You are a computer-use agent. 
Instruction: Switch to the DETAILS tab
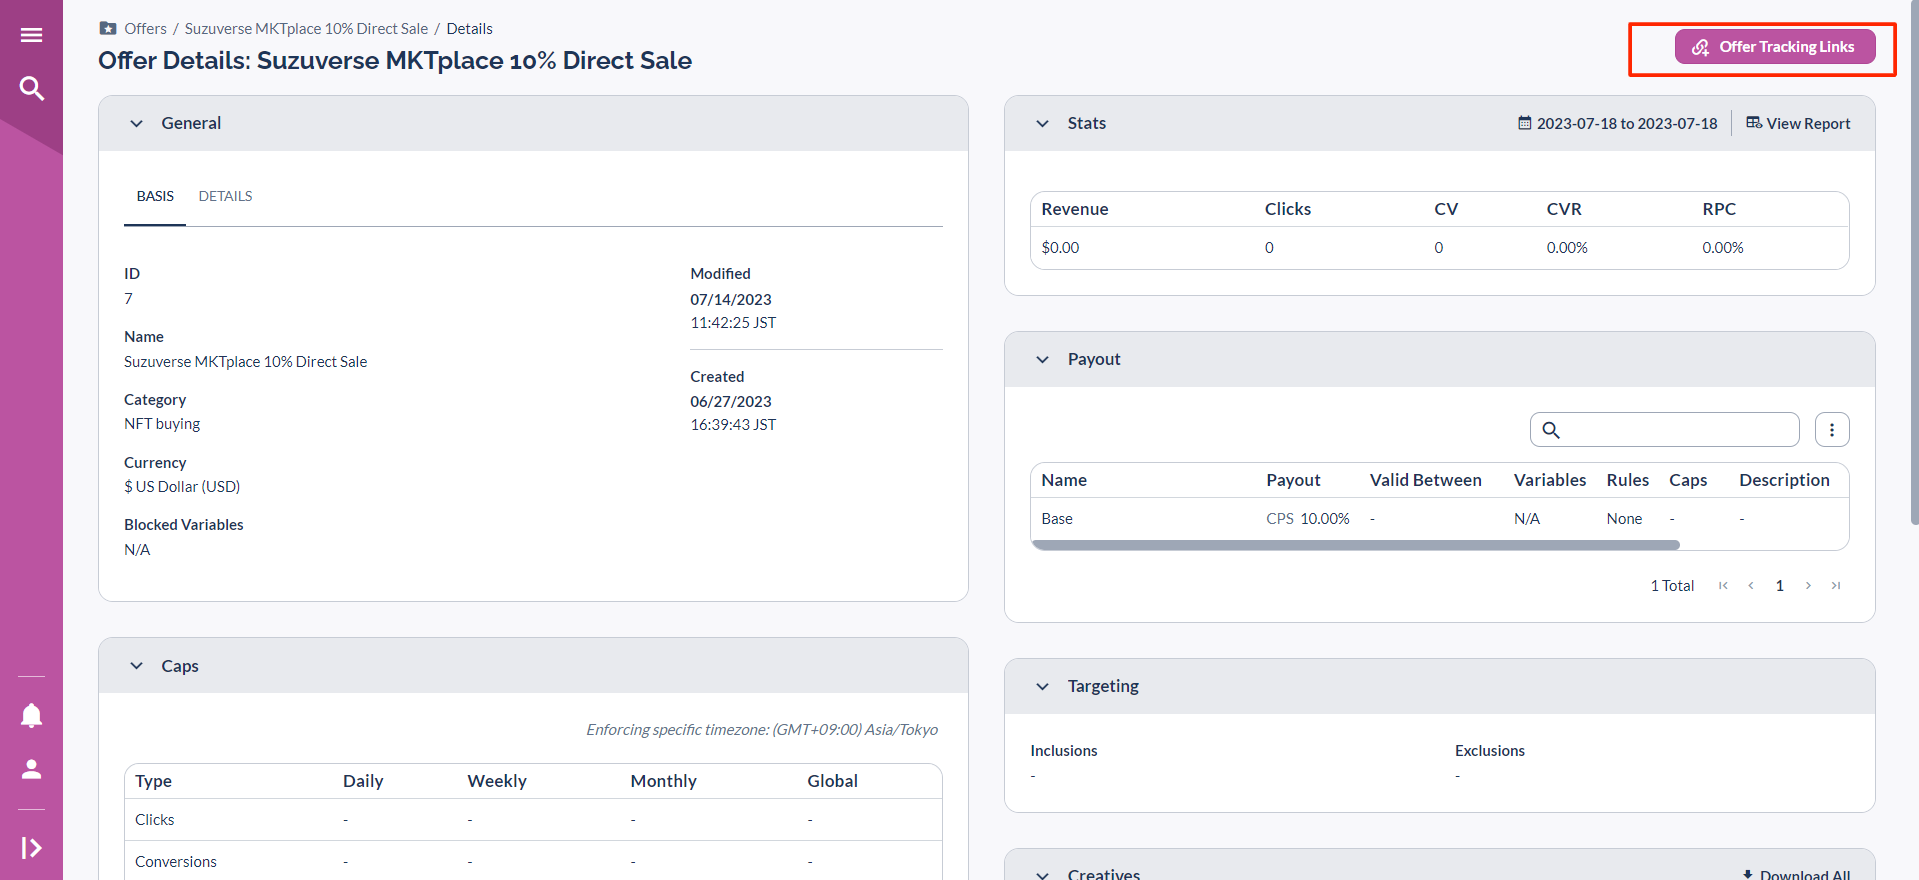click(225, 197)
